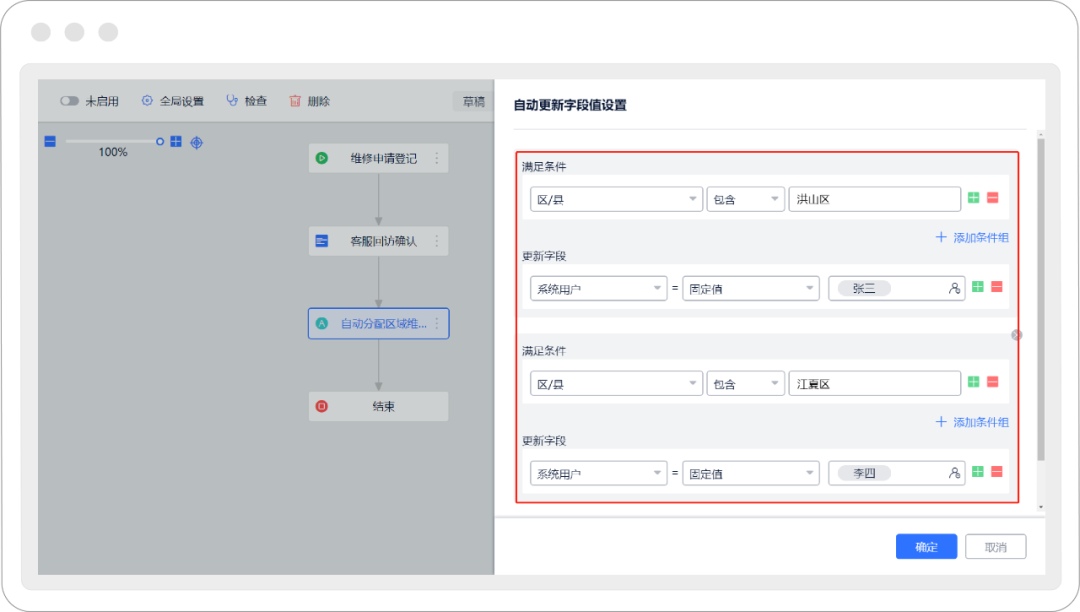
Task: Open the first 固定值 type dropdown
Action: (x=750, y=288)
